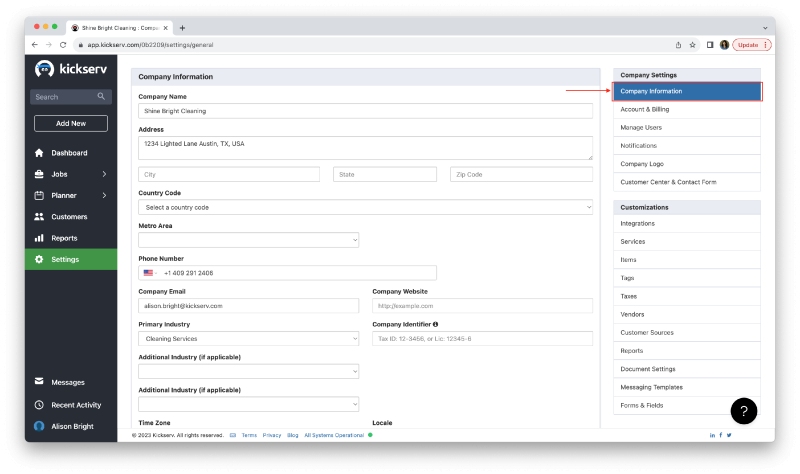Click the Kickserv logo
The height and width of the screenshot is (474, 800).
point(70,68)
